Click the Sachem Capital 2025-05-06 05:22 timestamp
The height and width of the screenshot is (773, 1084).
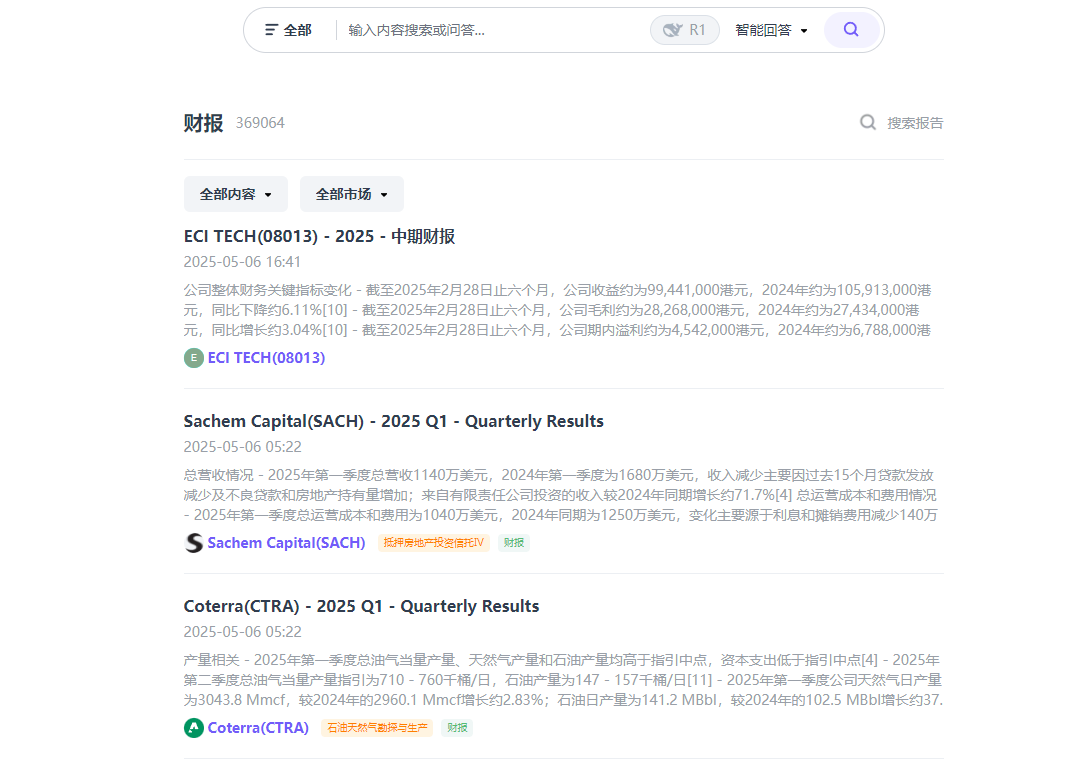point(243,447)
